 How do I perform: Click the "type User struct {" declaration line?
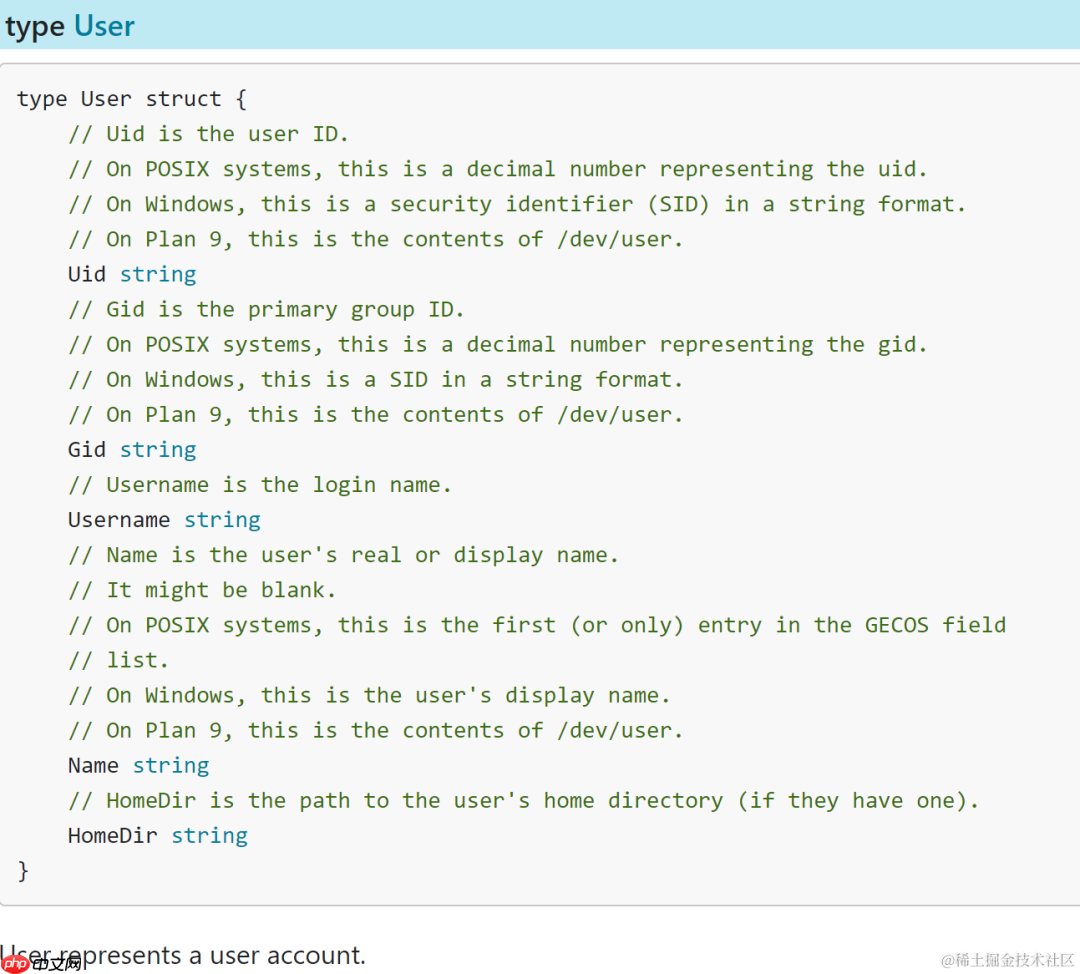pos(132,99)
